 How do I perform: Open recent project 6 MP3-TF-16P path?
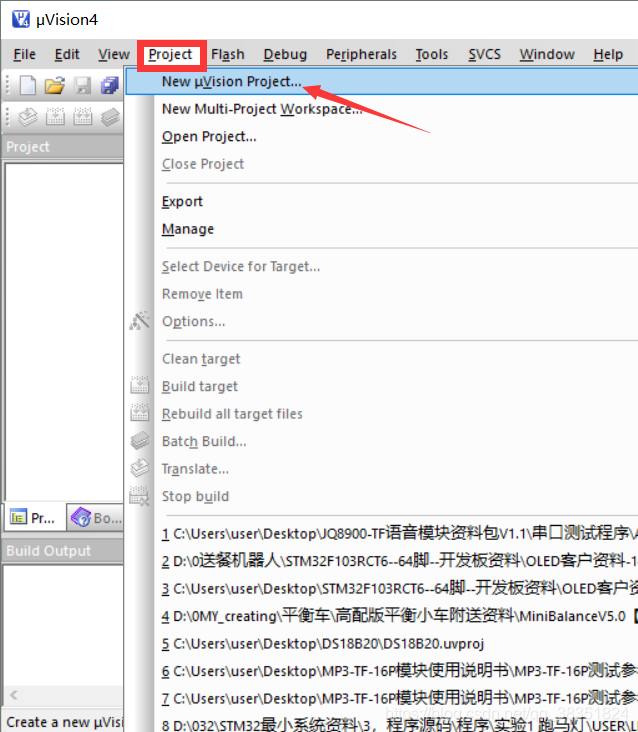click(x=382, y=671)
